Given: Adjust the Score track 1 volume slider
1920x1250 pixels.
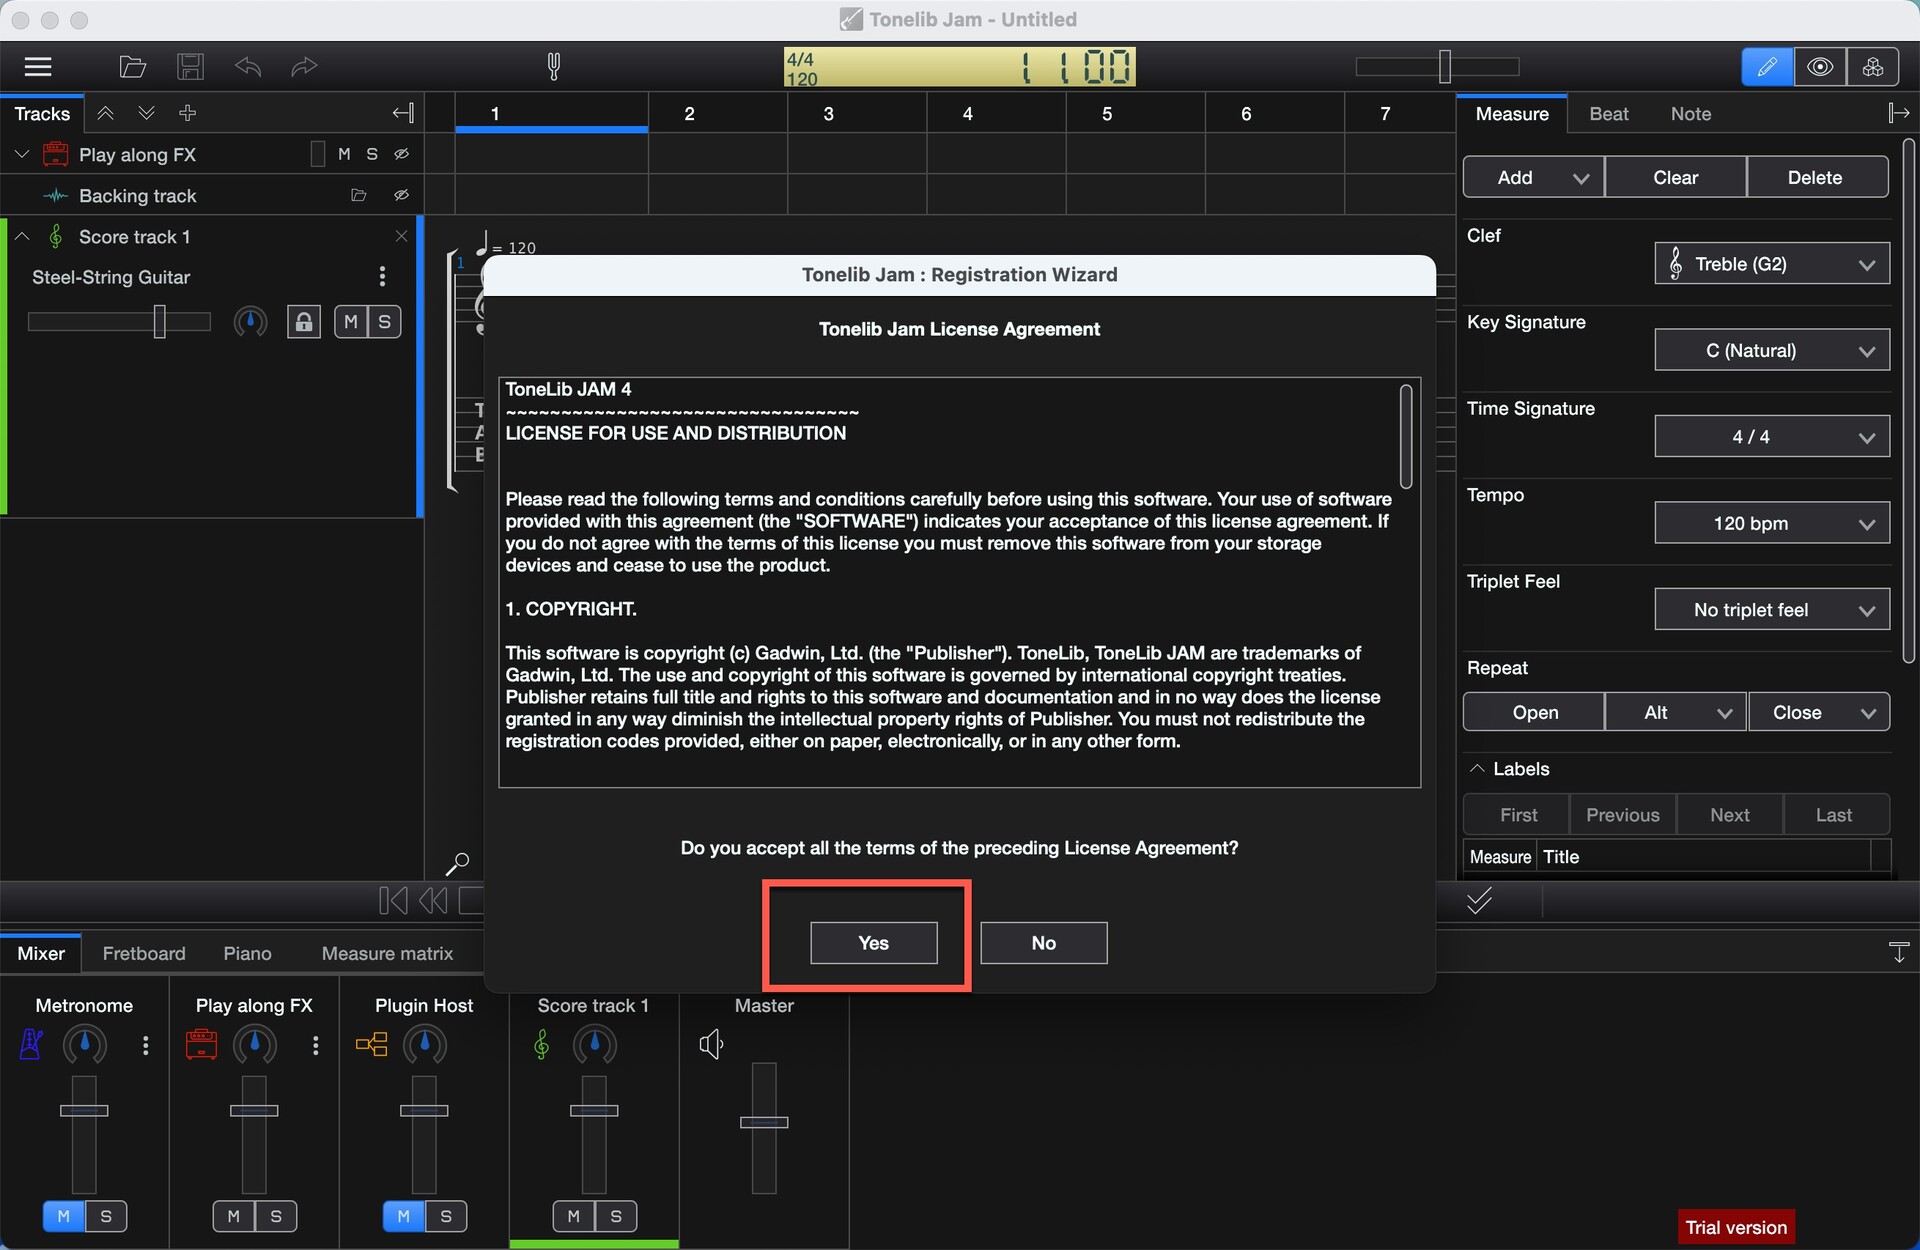Looking at the screenshot, I should click(119, 322).
